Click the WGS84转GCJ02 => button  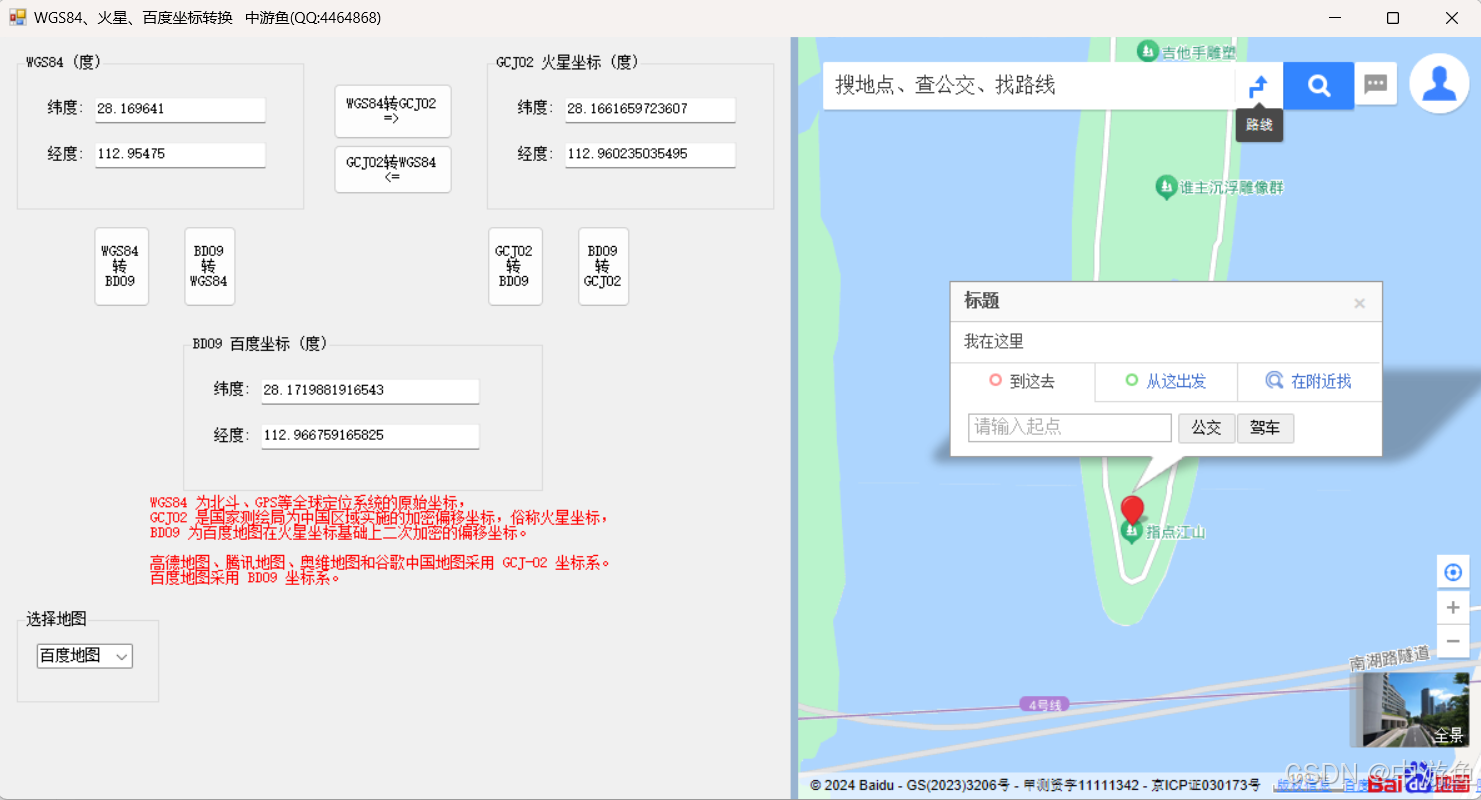coord(392,111)
